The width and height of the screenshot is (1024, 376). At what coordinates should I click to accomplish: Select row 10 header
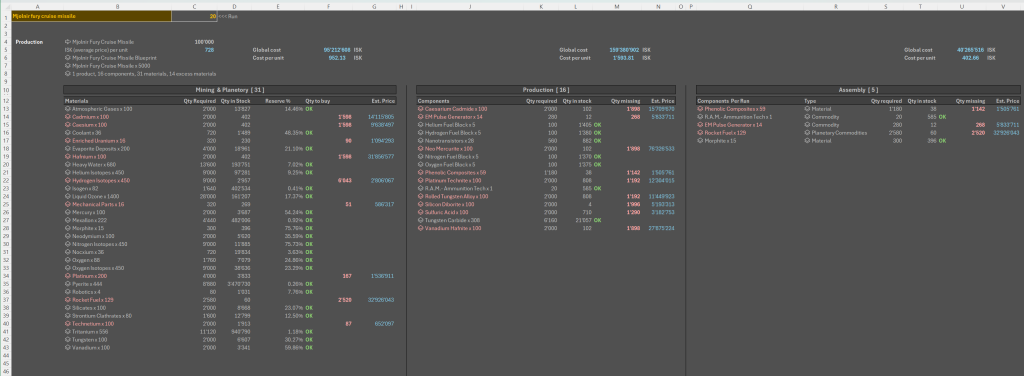(5, 89)
